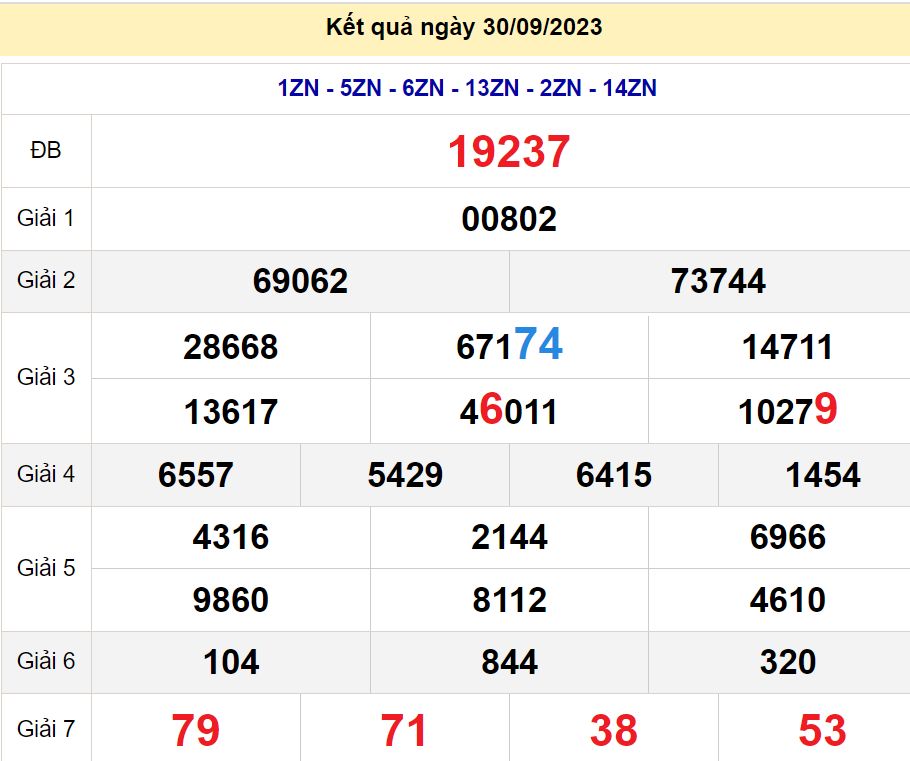Select the Giải 3 number 28668

pos(231,347)
